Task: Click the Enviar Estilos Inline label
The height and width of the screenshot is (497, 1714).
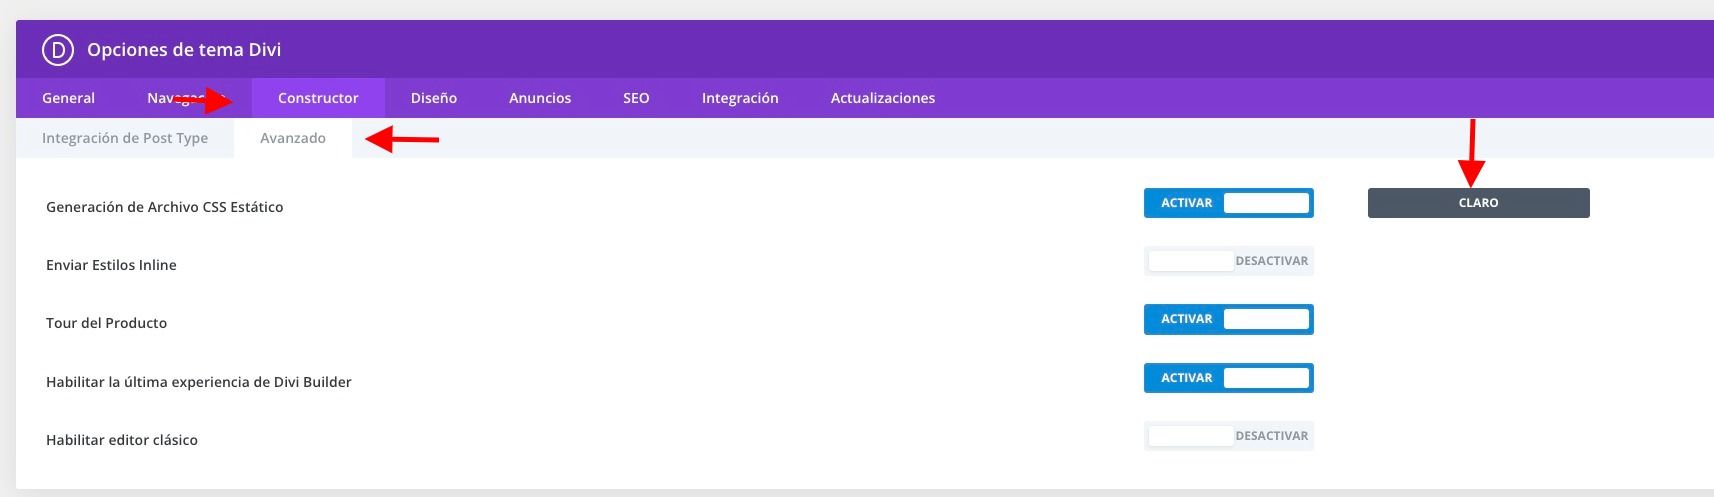Action: point(111,265)
